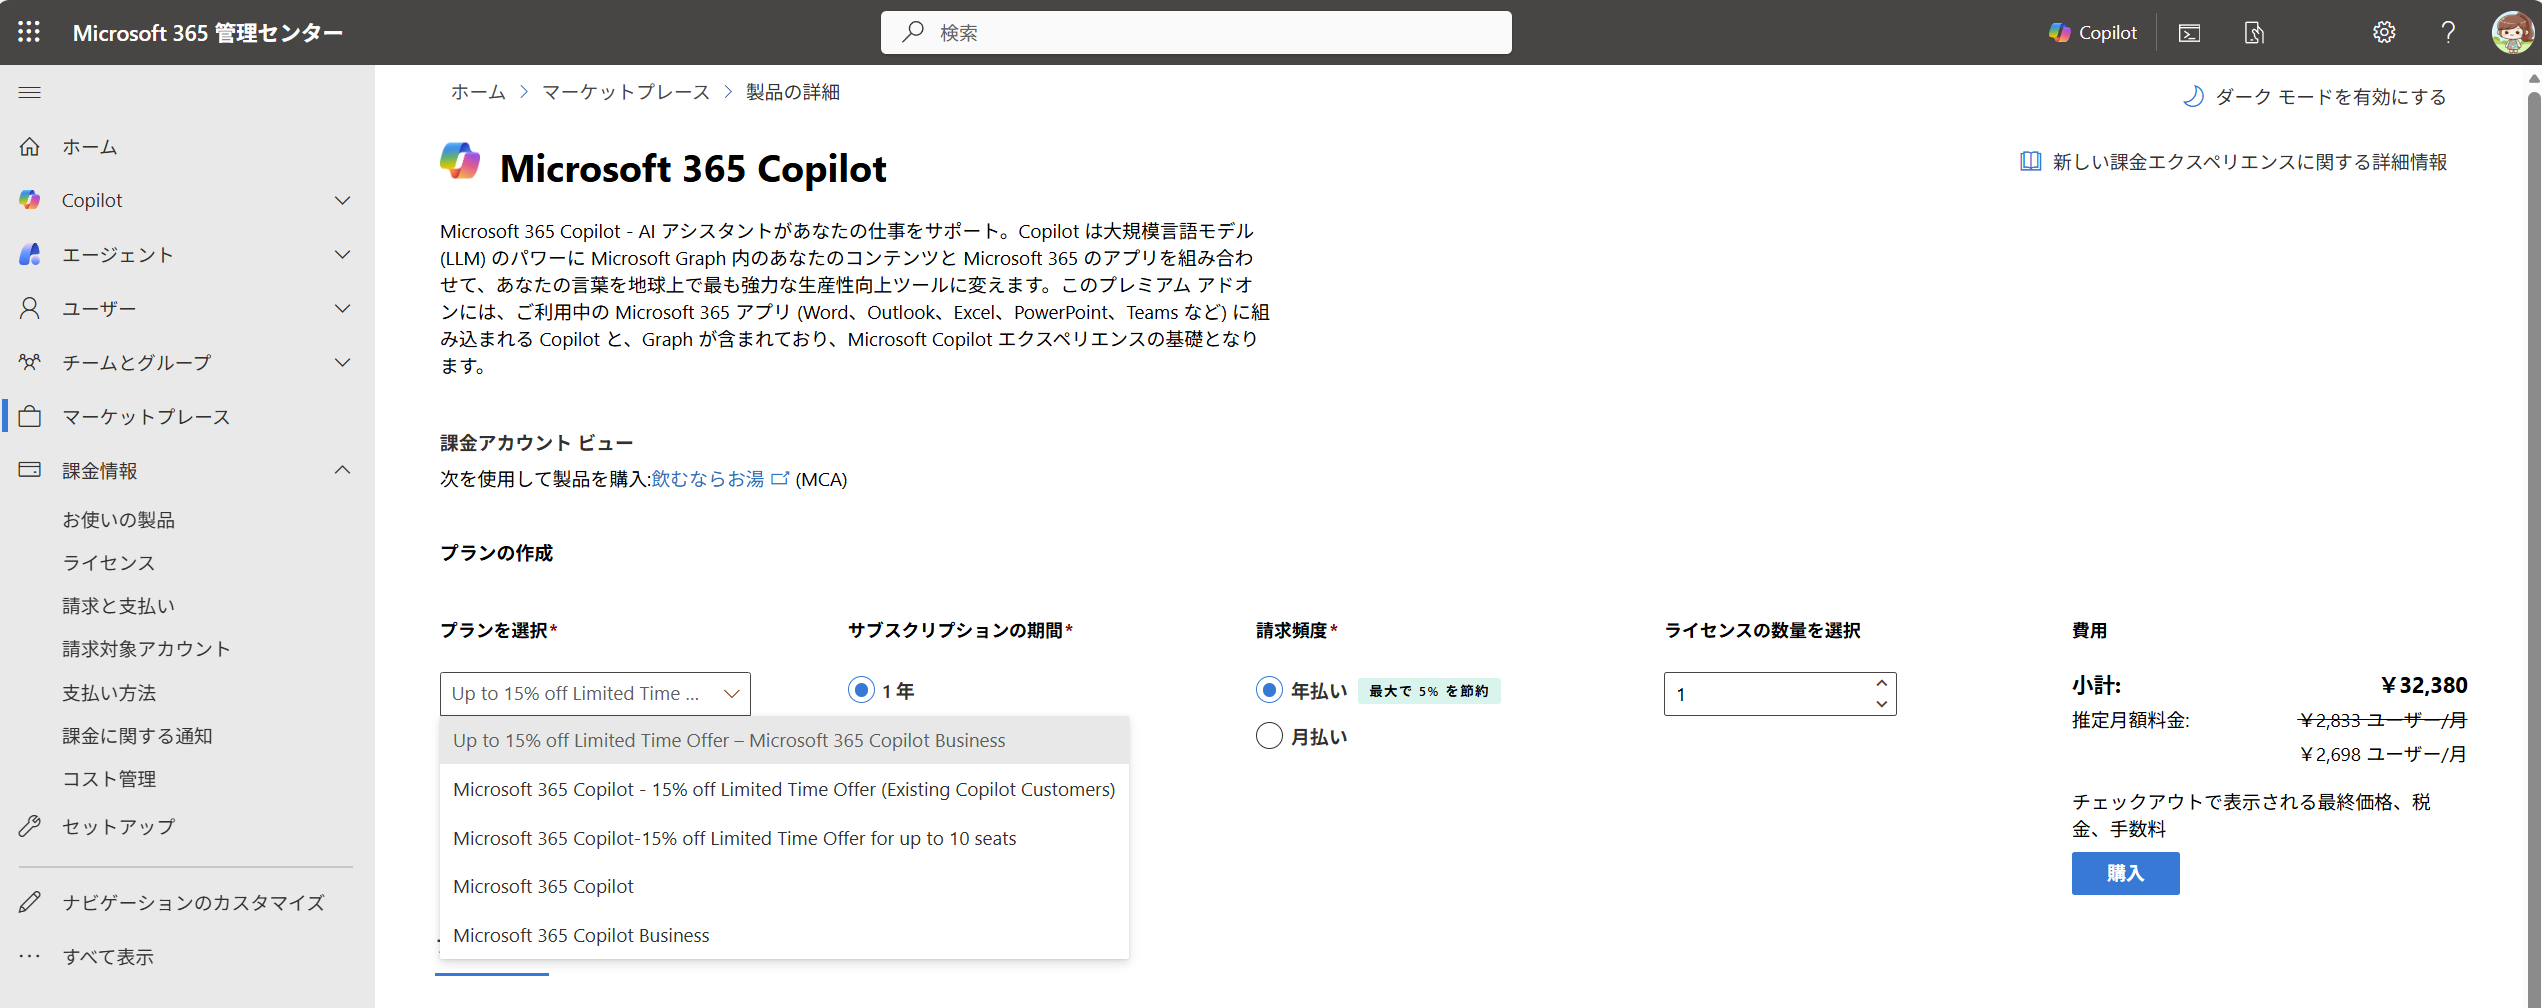
Task: Choose plain Microsoft 365 Copilot plan
Action: pos(784,886)
